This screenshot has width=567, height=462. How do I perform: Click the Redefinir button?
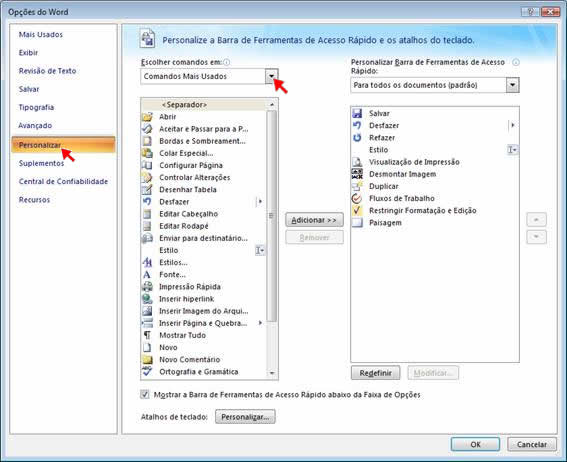pos(375,373)
